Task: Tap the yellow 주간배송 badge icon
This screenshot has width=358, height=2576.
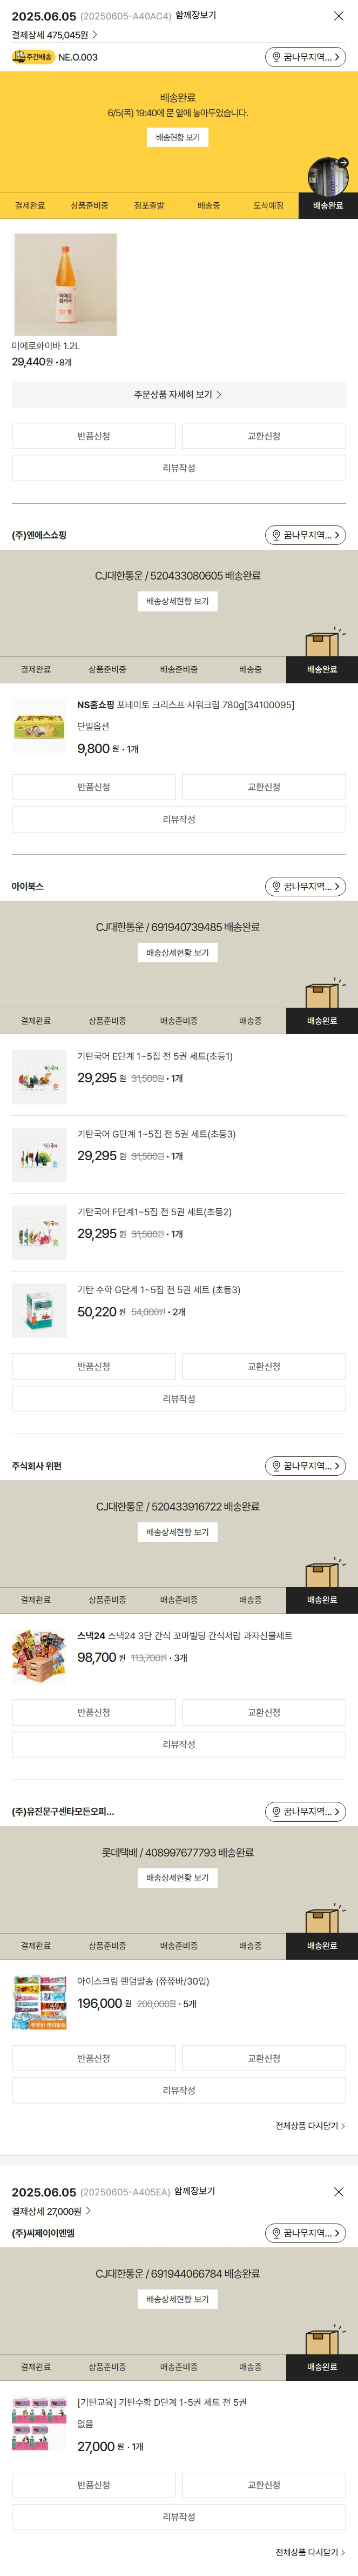Action: point(33,57)
